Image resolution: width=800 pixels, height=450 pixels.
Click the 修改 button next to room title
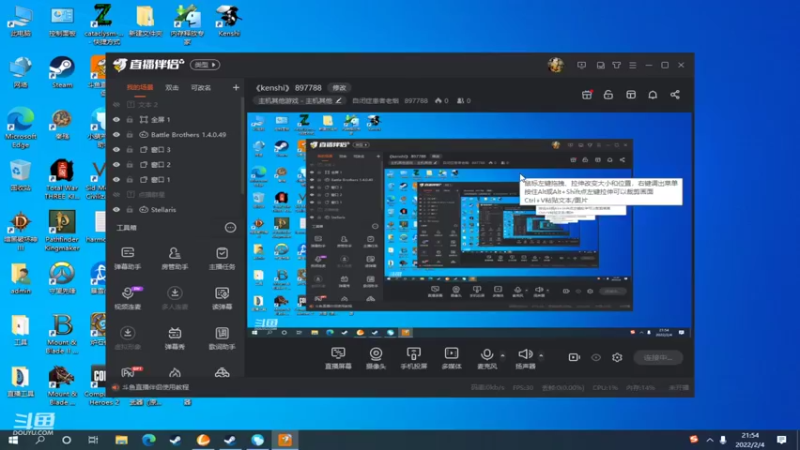coord(339,88)
